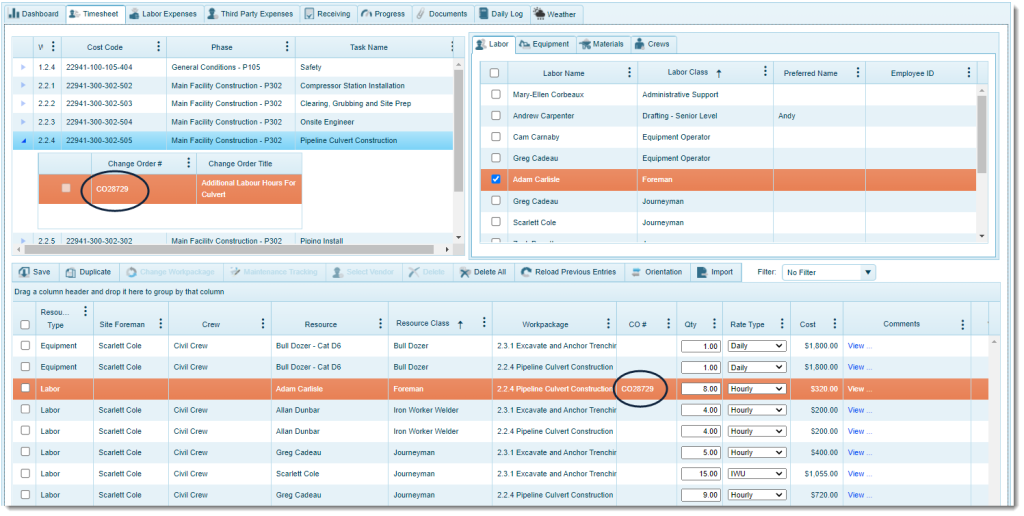Open Rate Type dropdown for Adam Carlisle

click(x=757, y=389)
